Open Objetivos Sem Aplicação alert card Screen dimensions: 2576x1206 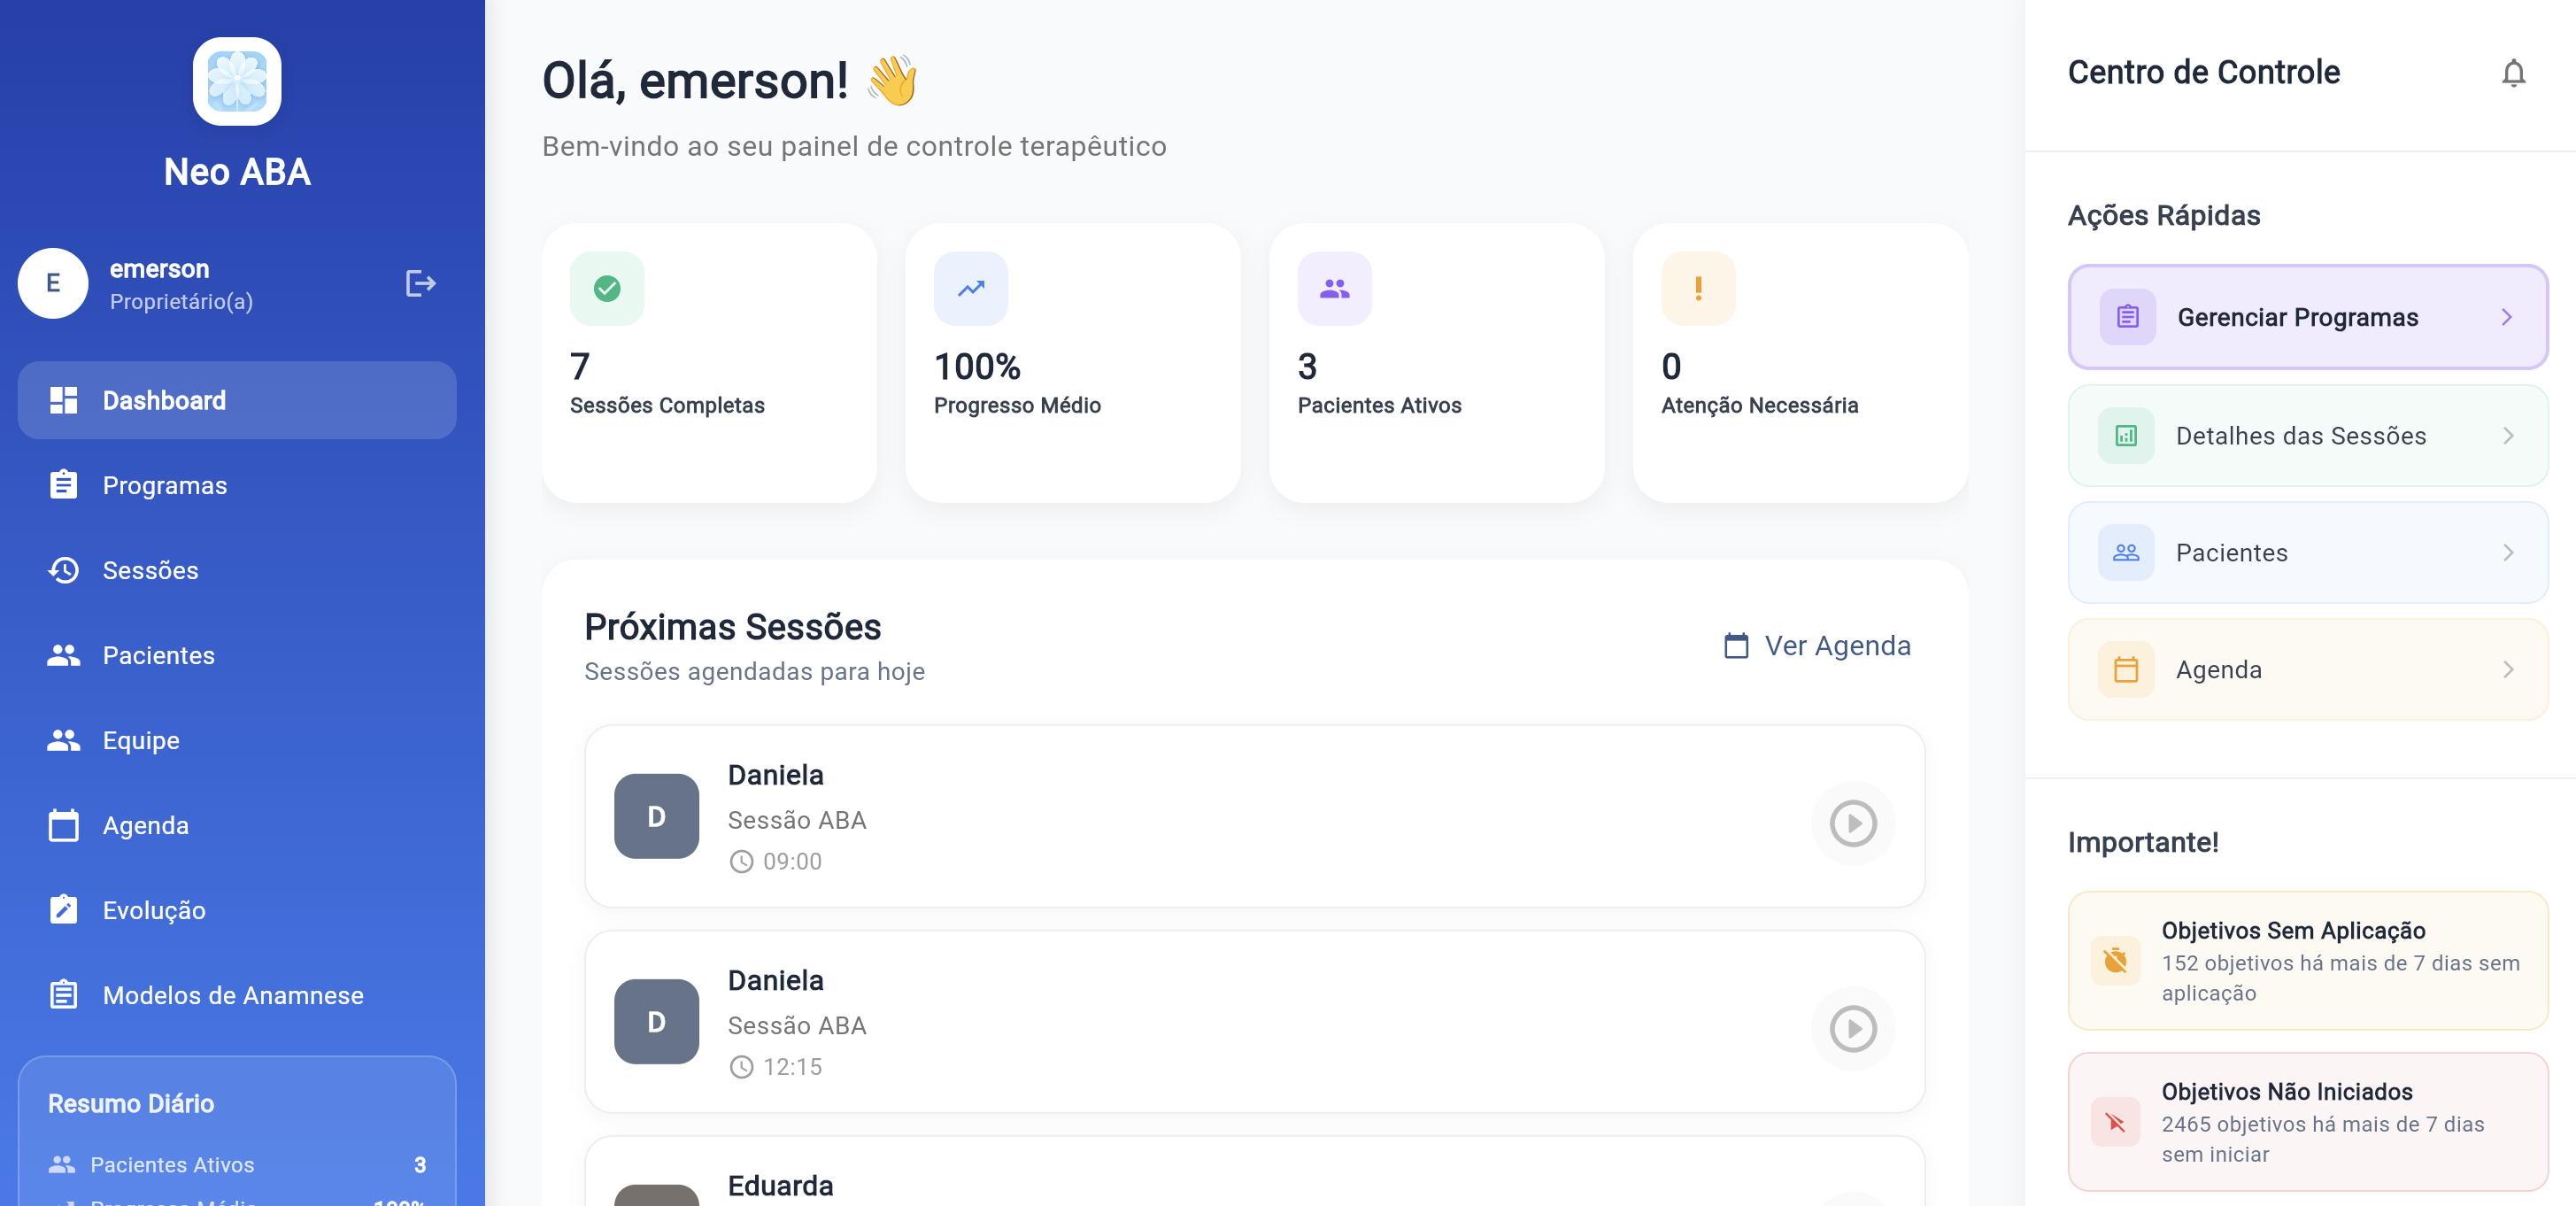pos(2306,960)
